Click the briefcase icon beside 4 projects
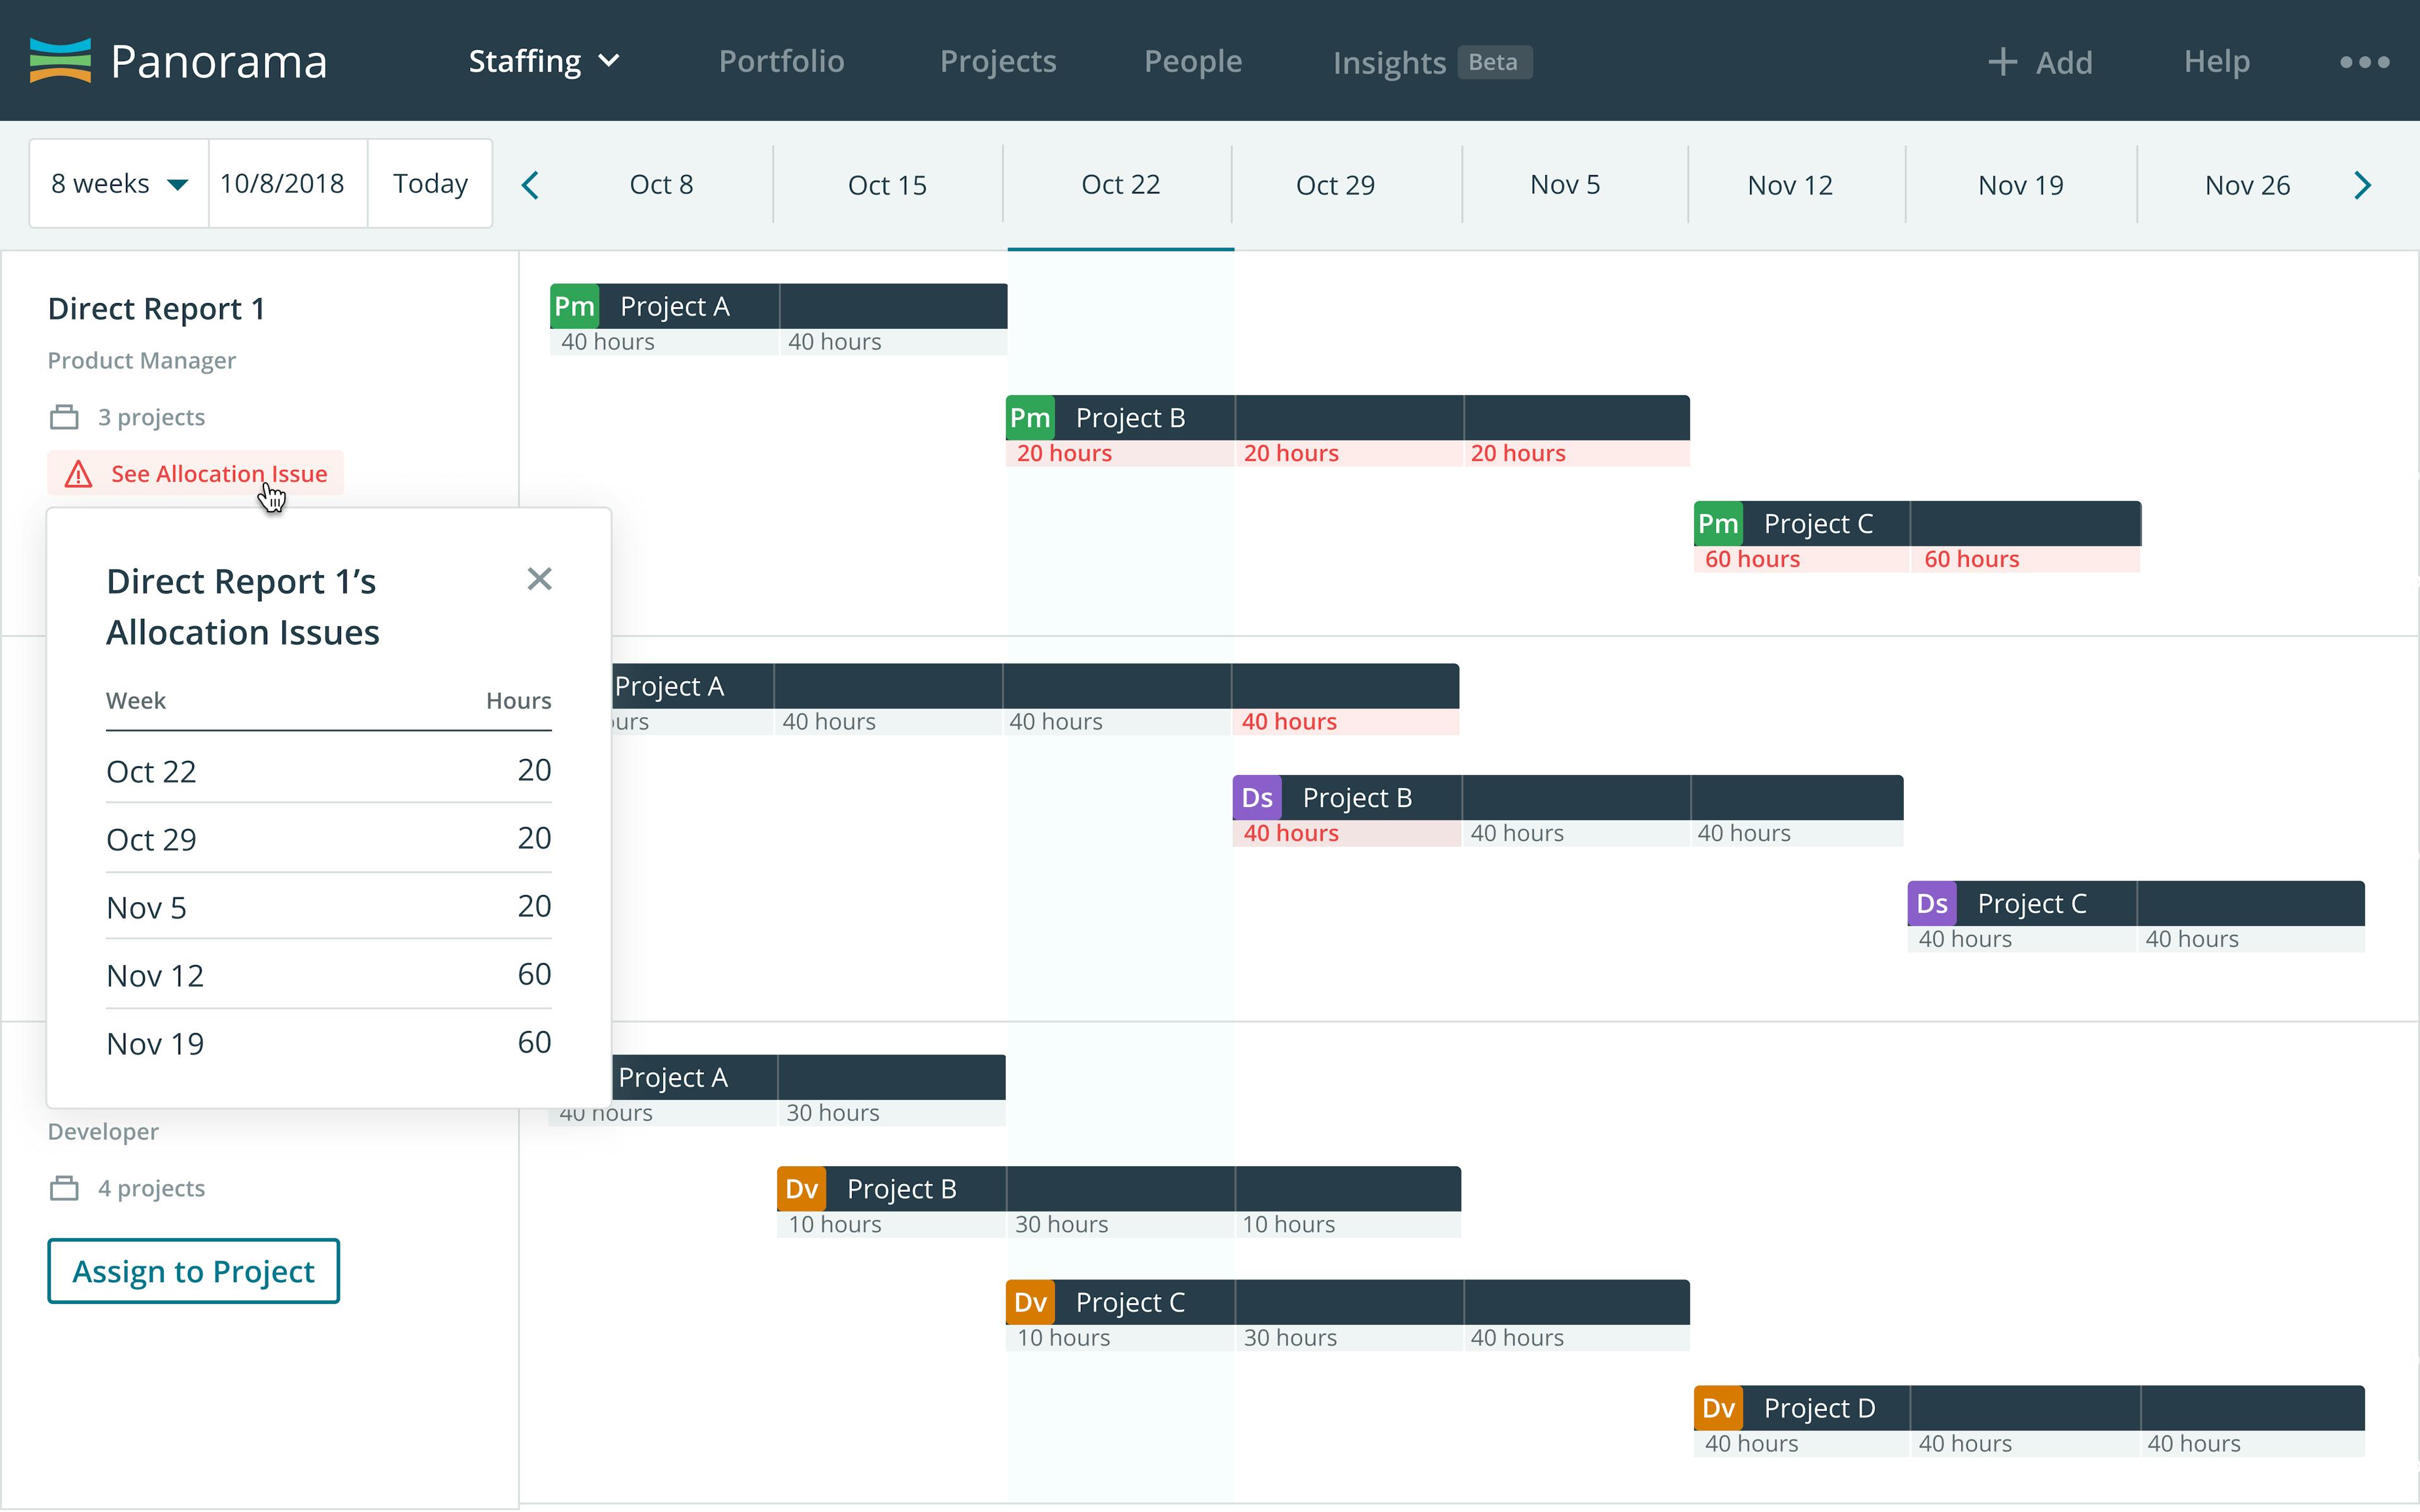Viewport: 2420px width, 1512px height. click(x=64, y=1187)
